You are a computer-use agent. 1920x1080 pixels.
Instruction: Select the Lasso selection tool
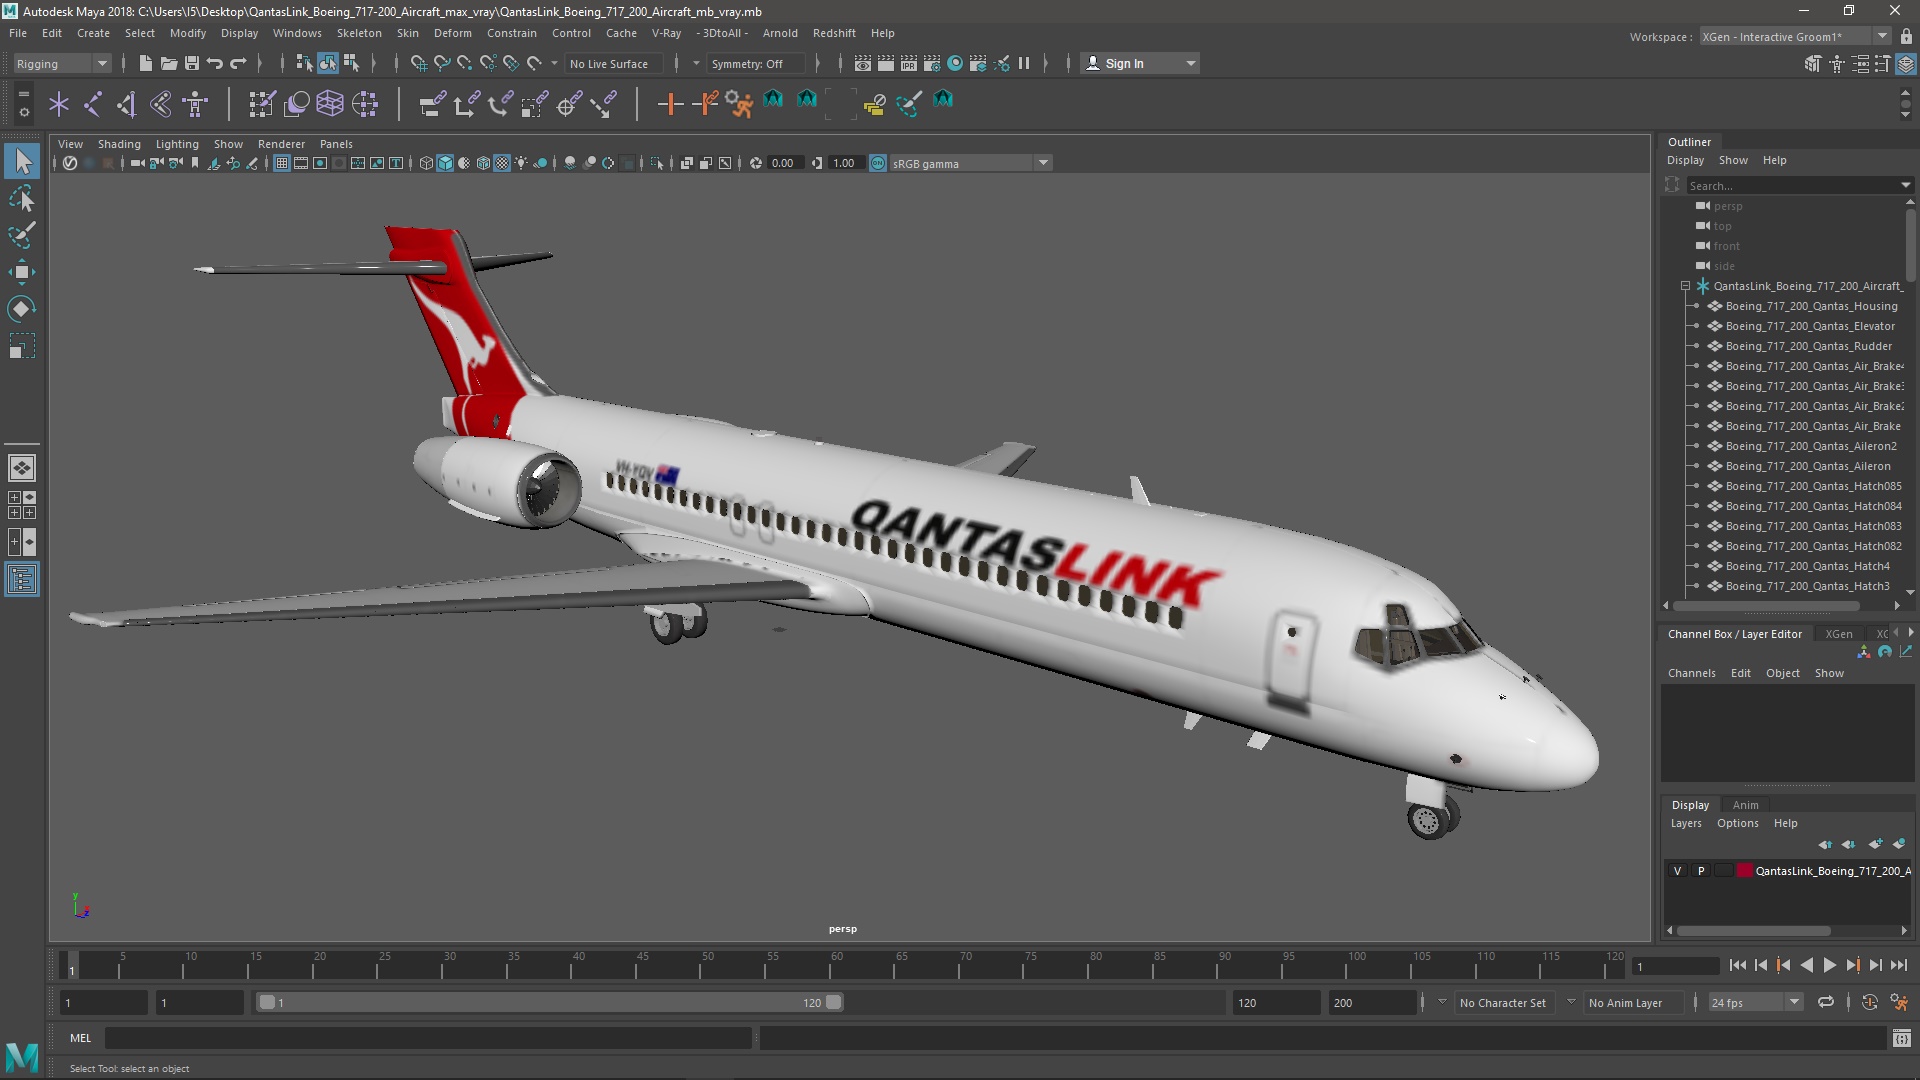point(22,199)
